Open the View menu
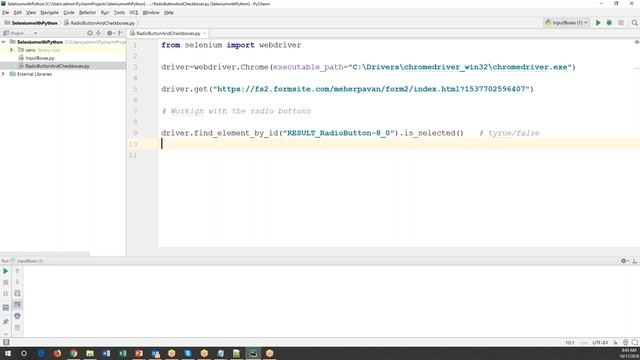 coord(31,13)
